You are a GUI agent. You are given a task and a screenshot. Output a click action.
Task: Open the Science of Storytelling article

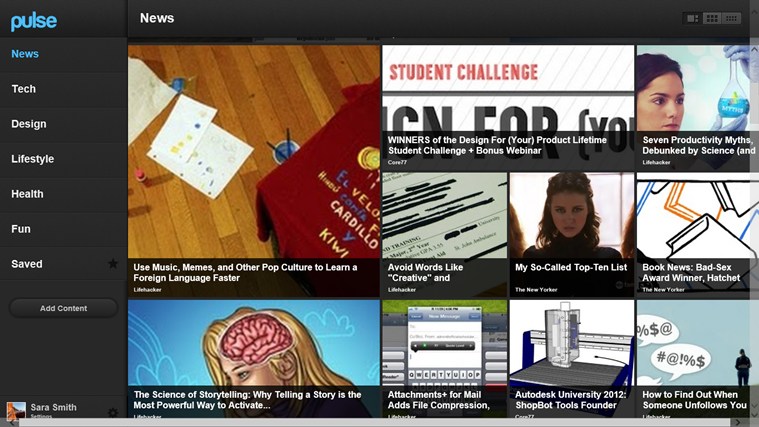[x=254, y=359]
